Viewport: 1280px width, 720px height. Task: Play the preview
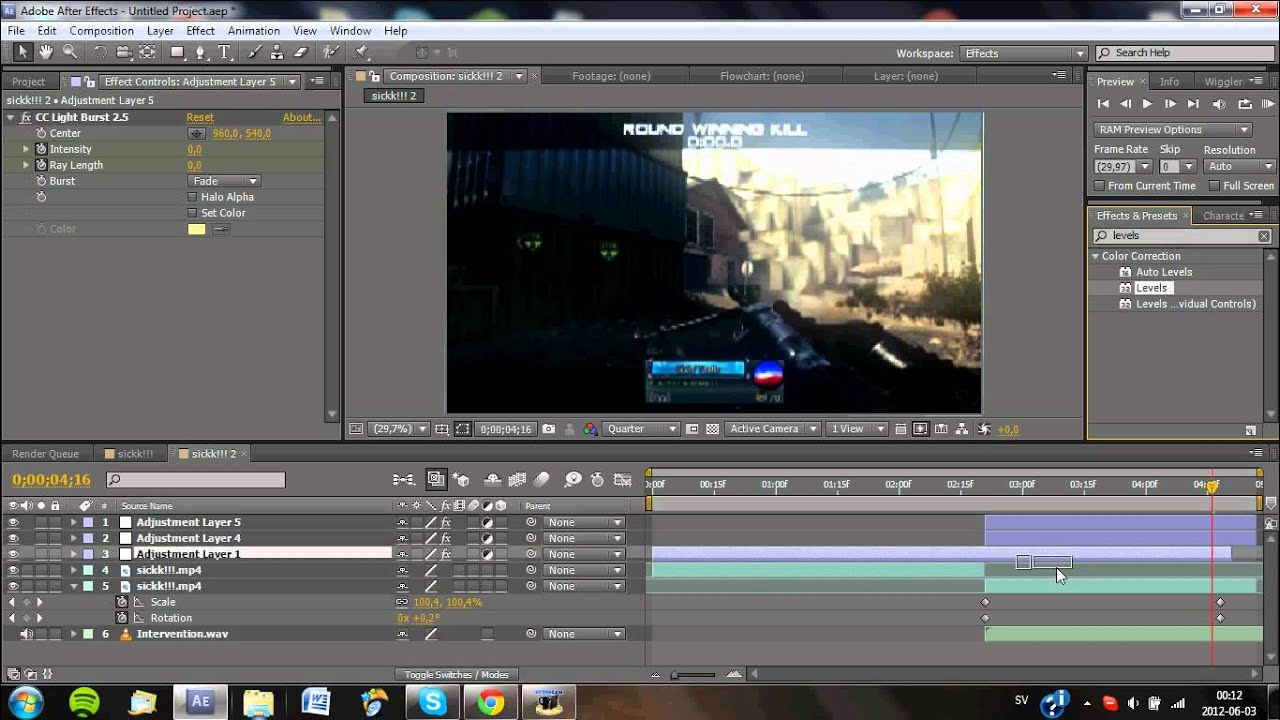(x=1147, y=104)
